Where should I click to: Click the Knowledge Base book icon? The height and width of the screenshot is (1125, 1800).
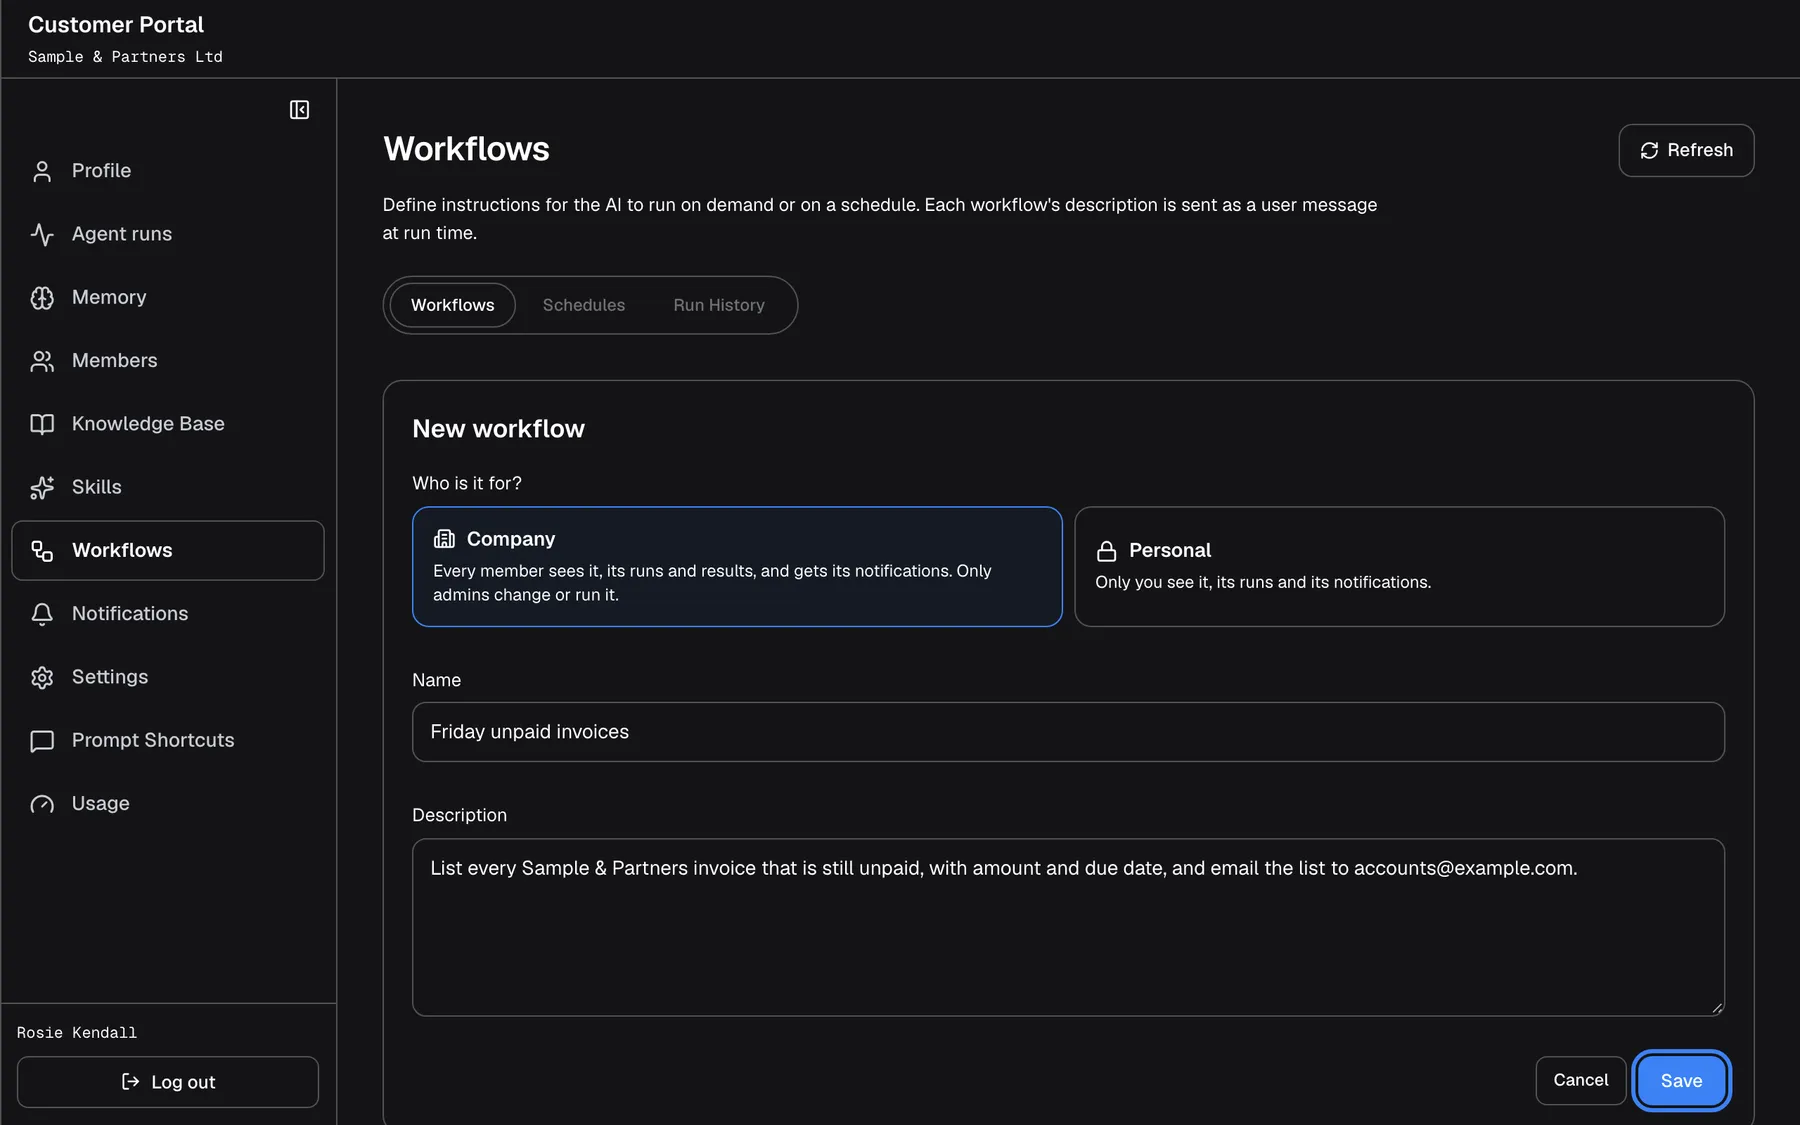click(x=42, y=424)
